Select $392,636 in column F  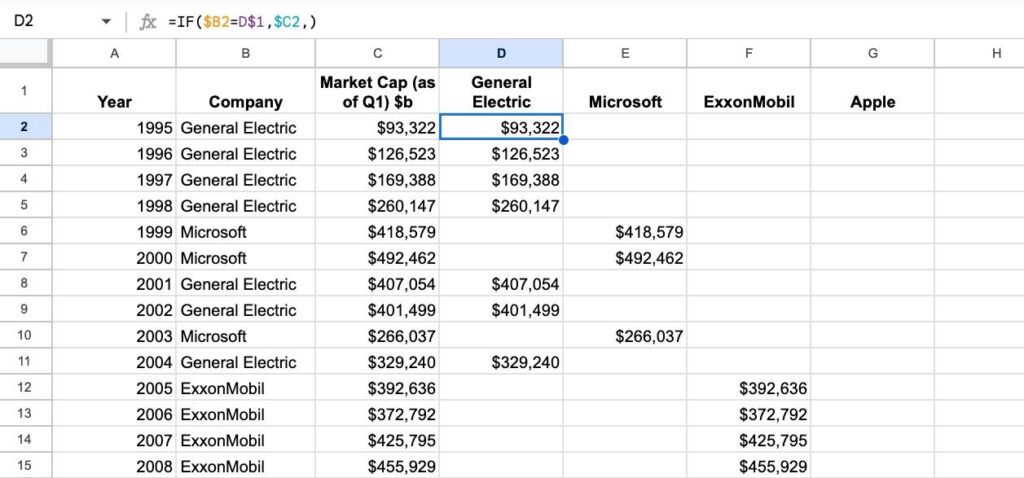point(748,389)
